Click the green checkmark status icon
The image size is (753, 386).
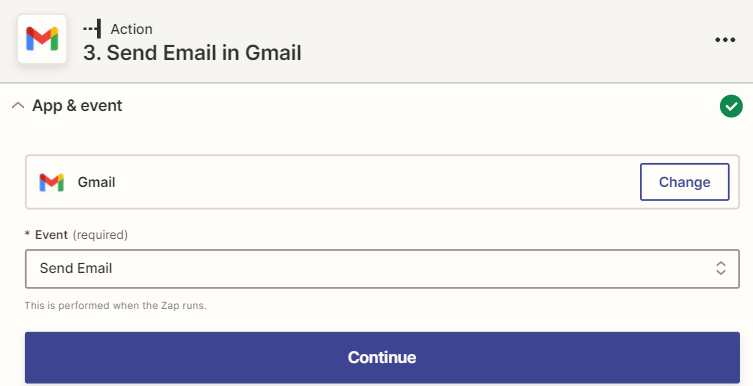(x=731, y=106)
